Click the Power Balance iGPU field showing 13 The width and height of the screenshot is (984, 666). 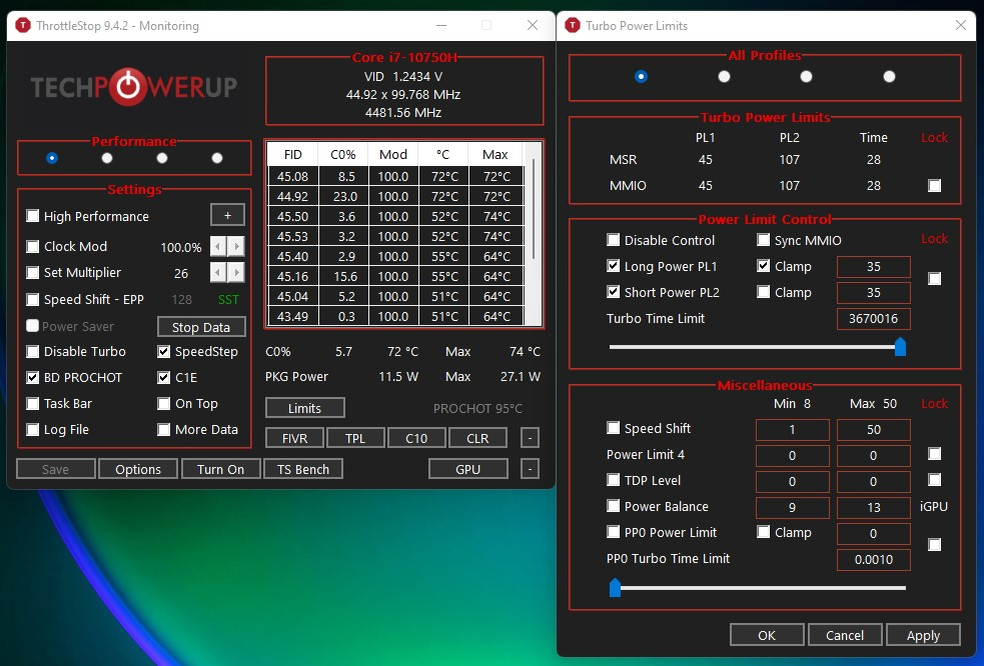click(874, 507)
